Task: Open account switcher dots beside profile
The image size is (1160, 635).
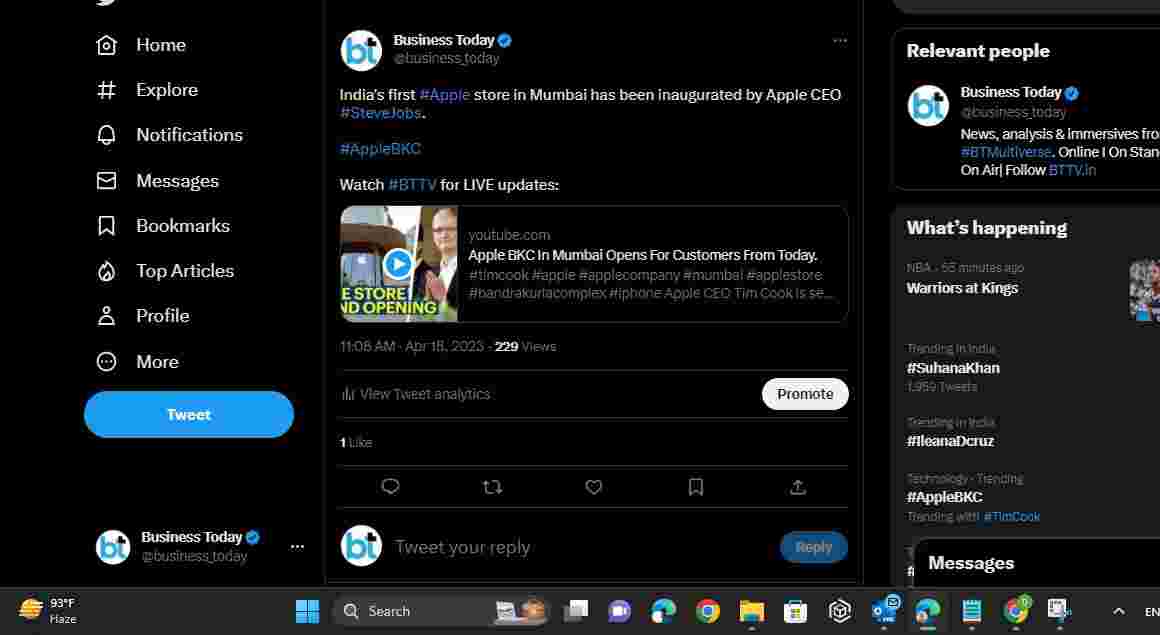Action: pos(297,547)
